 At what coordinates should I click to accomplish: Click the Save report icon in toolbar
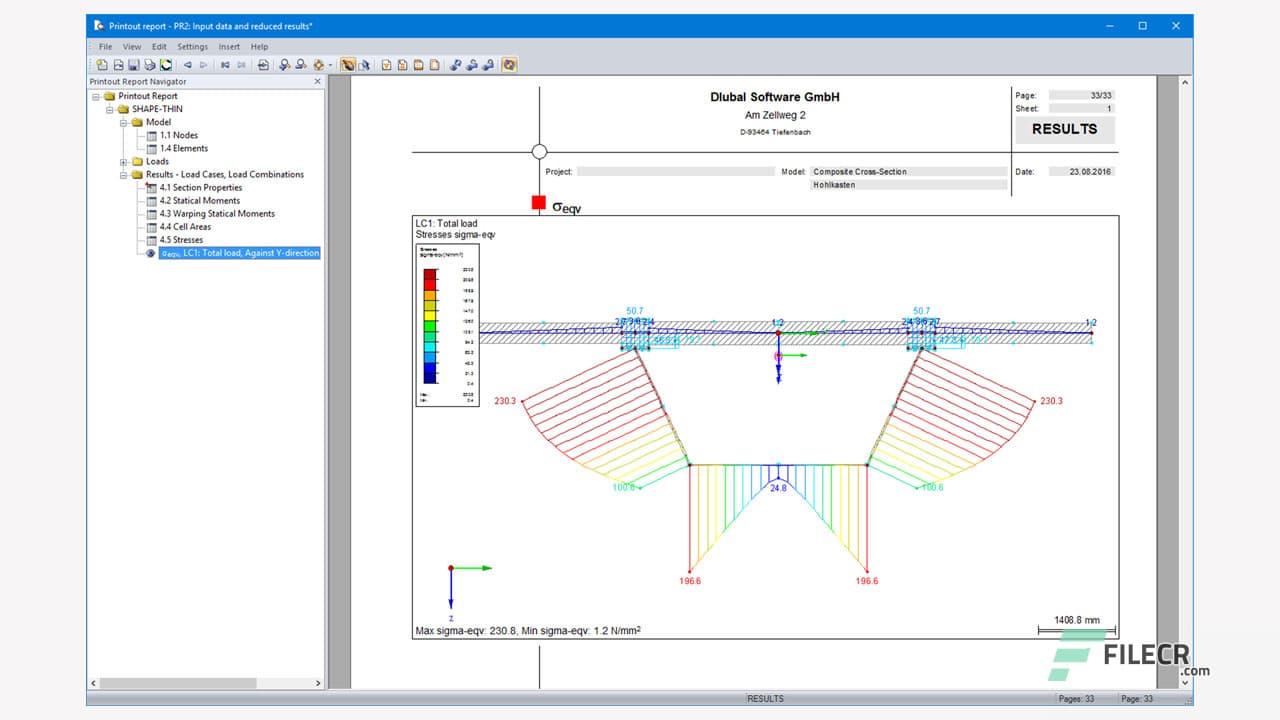pos(134,65)
